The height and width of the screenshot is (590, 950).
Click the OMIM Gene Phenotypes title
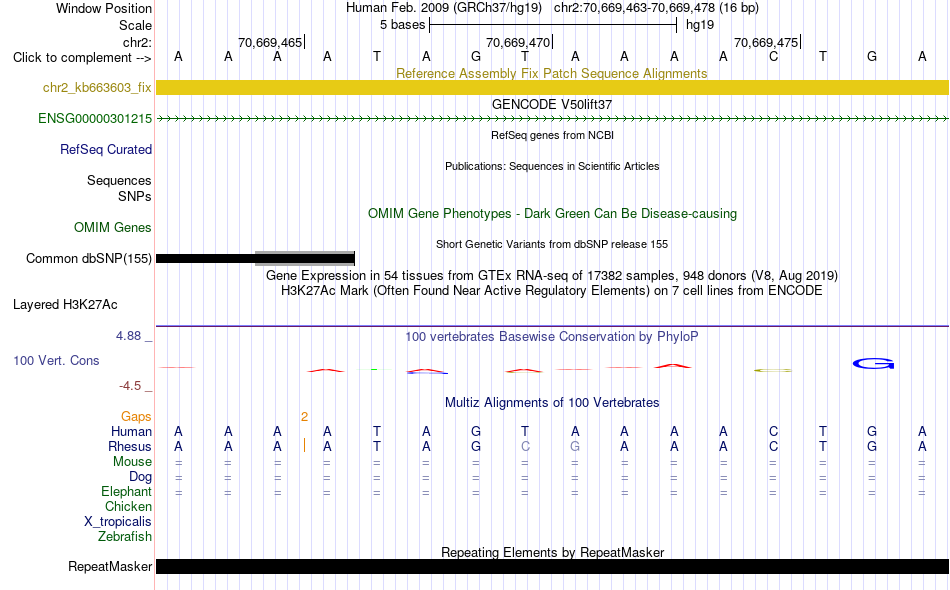point(552,213)
